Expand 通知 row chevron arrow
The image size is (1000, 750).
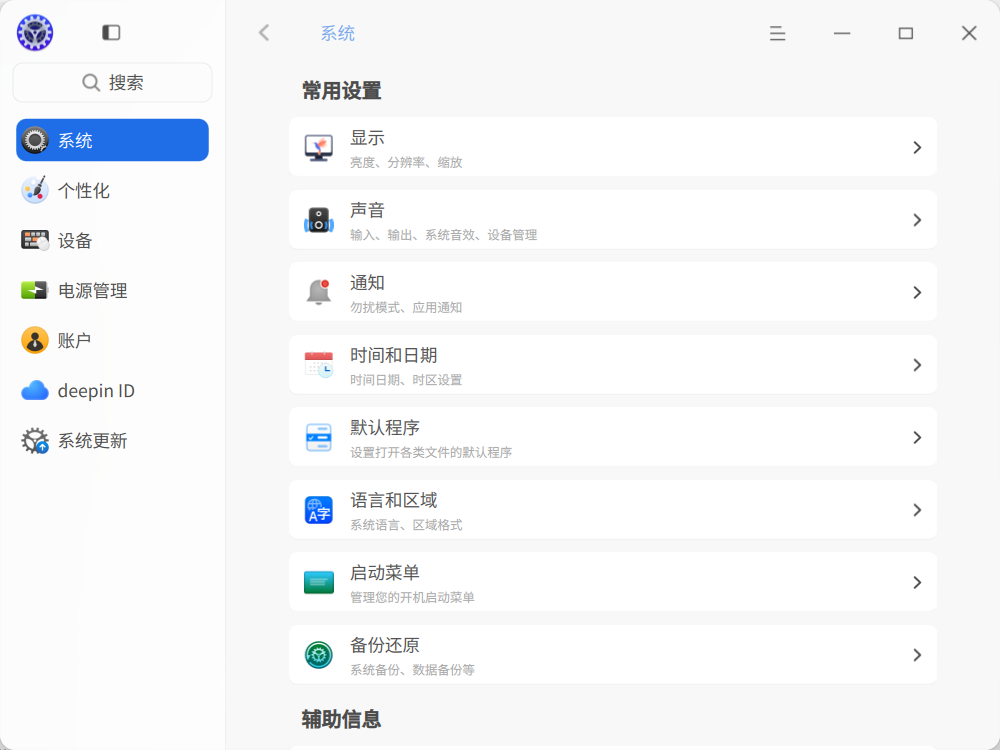coord(917,292)
